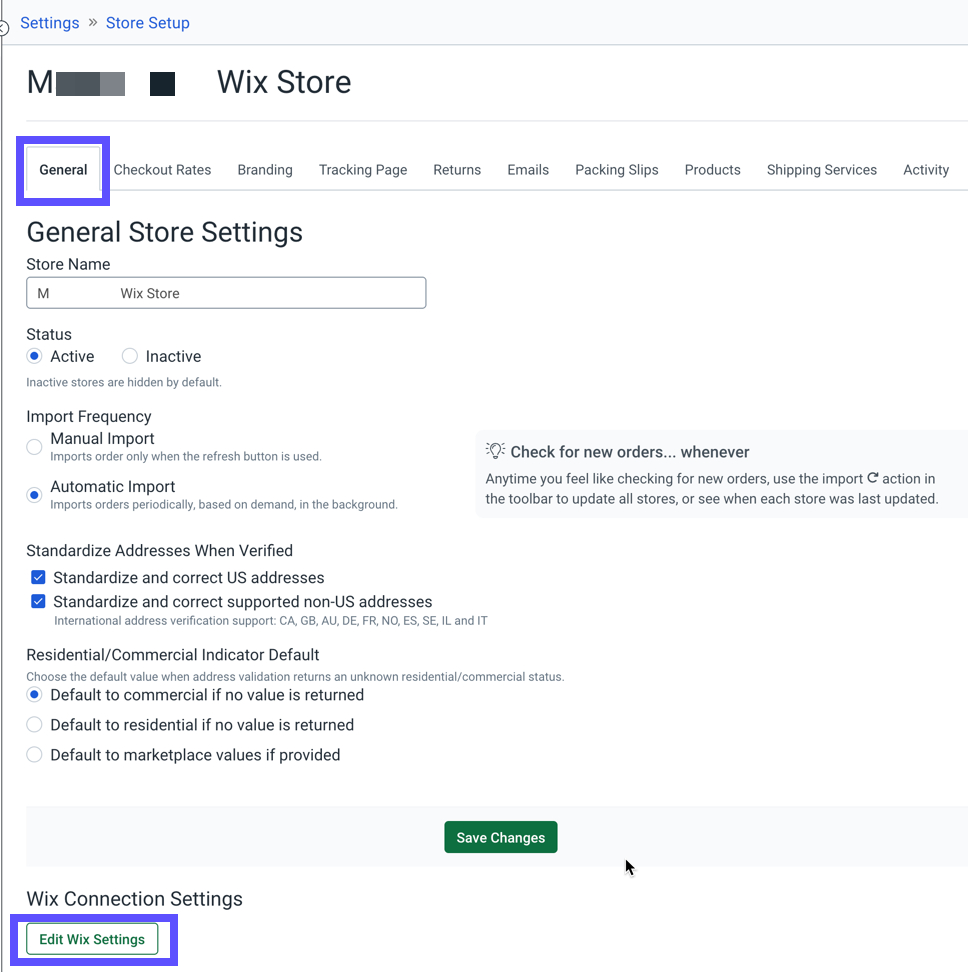Choose default to marketplace values if provided
Image resolution: width=968 pixels, height=972 pixels.
pos(33,754)
